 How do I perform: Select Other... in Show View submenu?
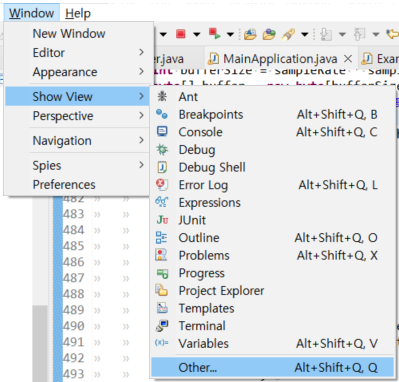click(x=272, y=367)
